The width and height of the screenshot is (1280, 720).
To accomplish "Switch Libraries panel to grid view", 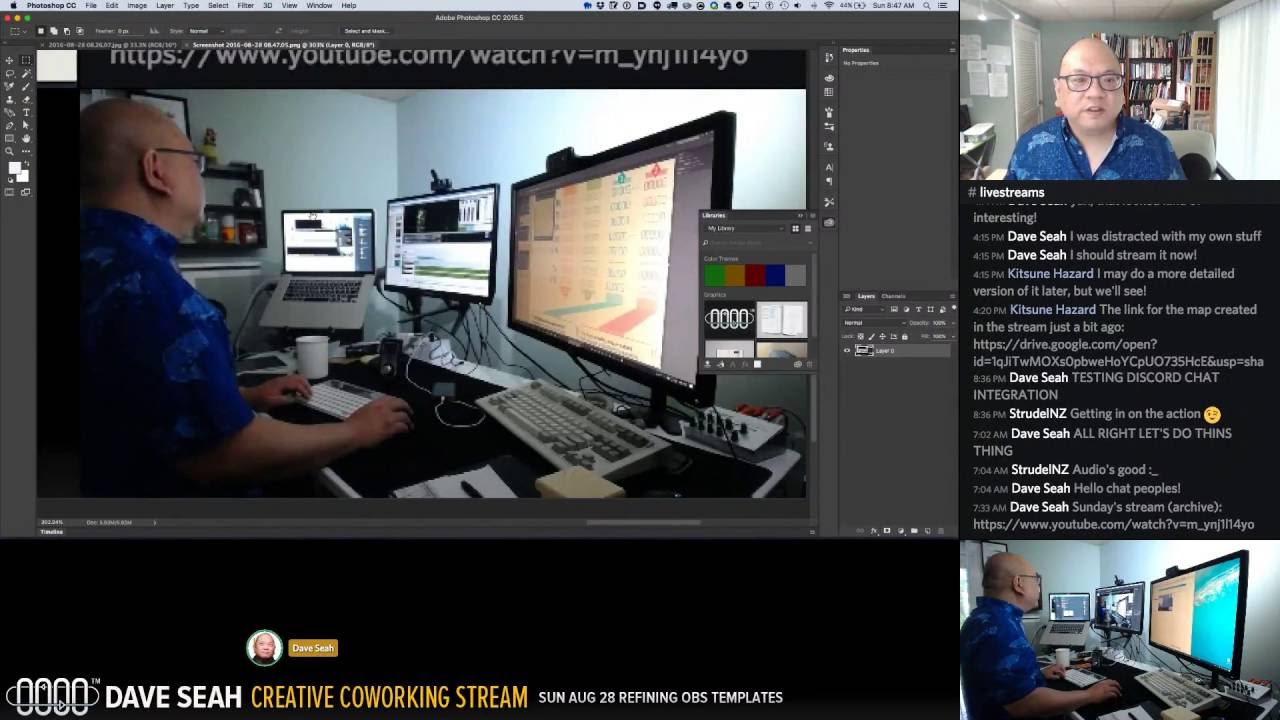I will [795, 228].
